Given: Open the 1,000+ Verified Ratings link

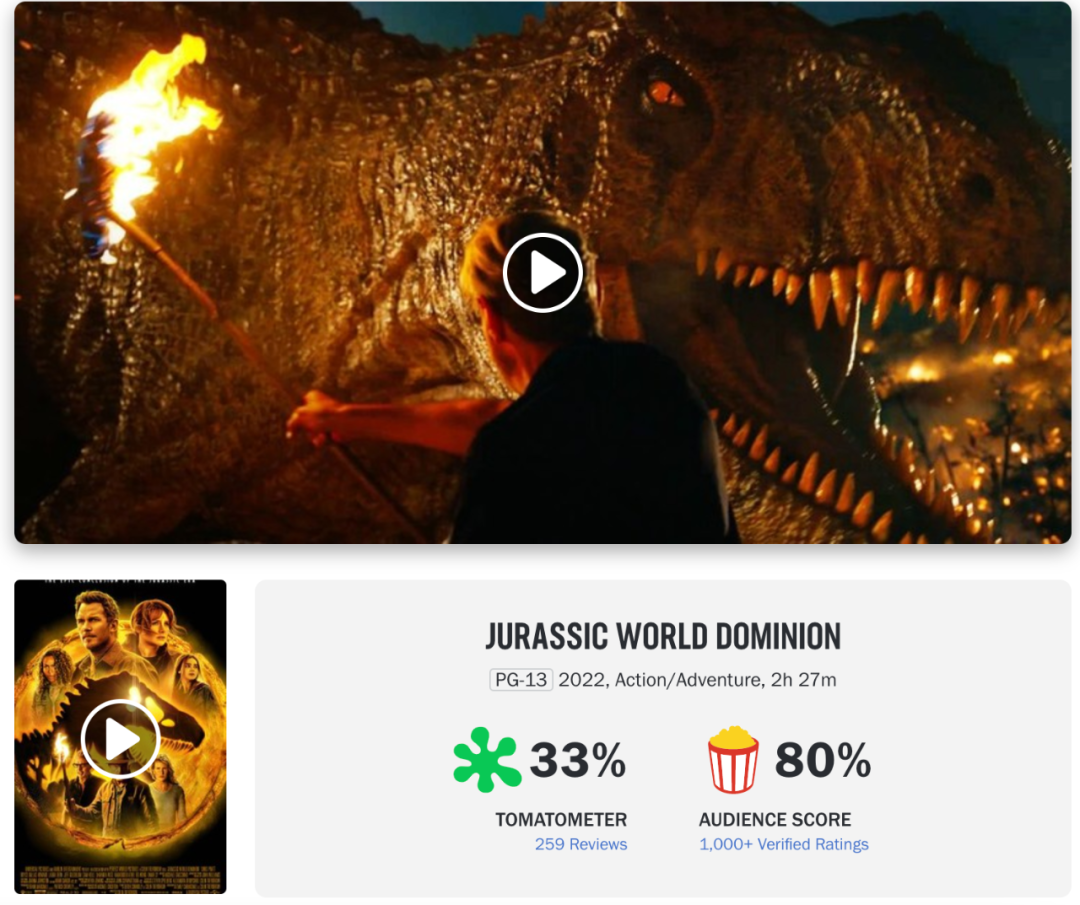Looking at the screenshot, I should 784,844.
